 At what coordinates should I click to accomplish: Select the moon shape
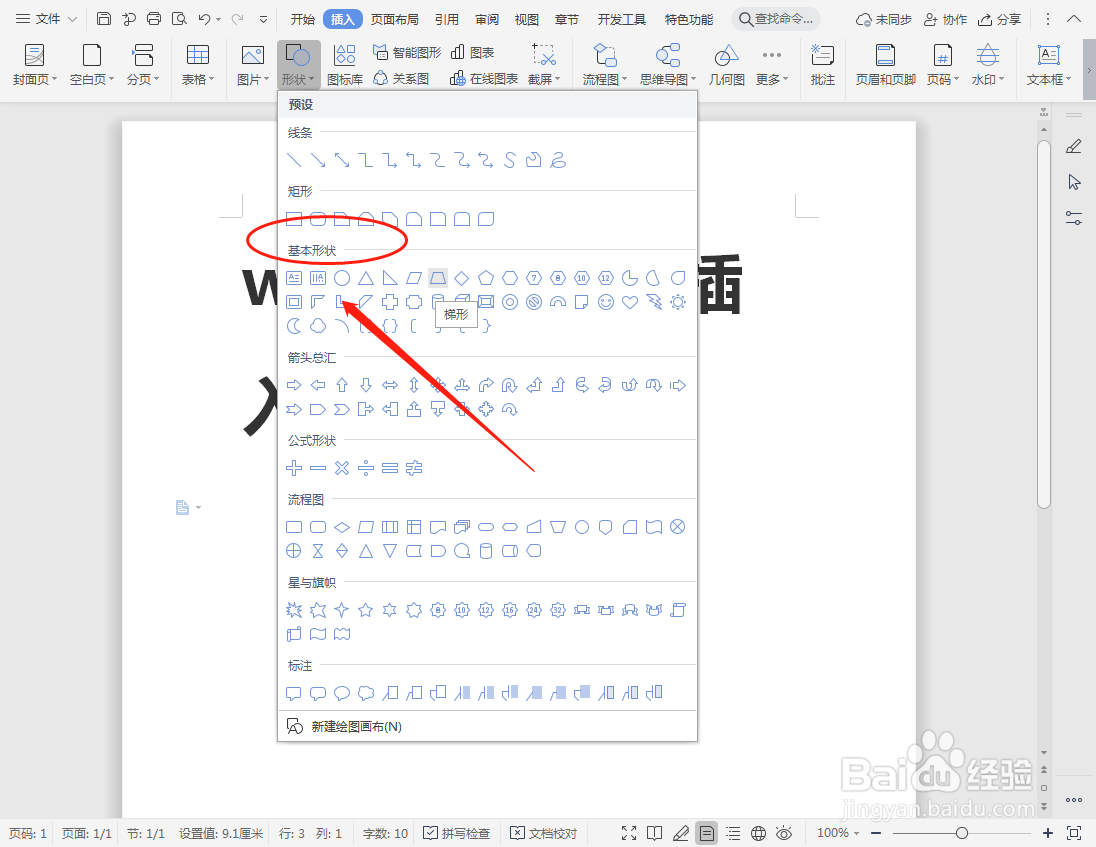[294, 326]
